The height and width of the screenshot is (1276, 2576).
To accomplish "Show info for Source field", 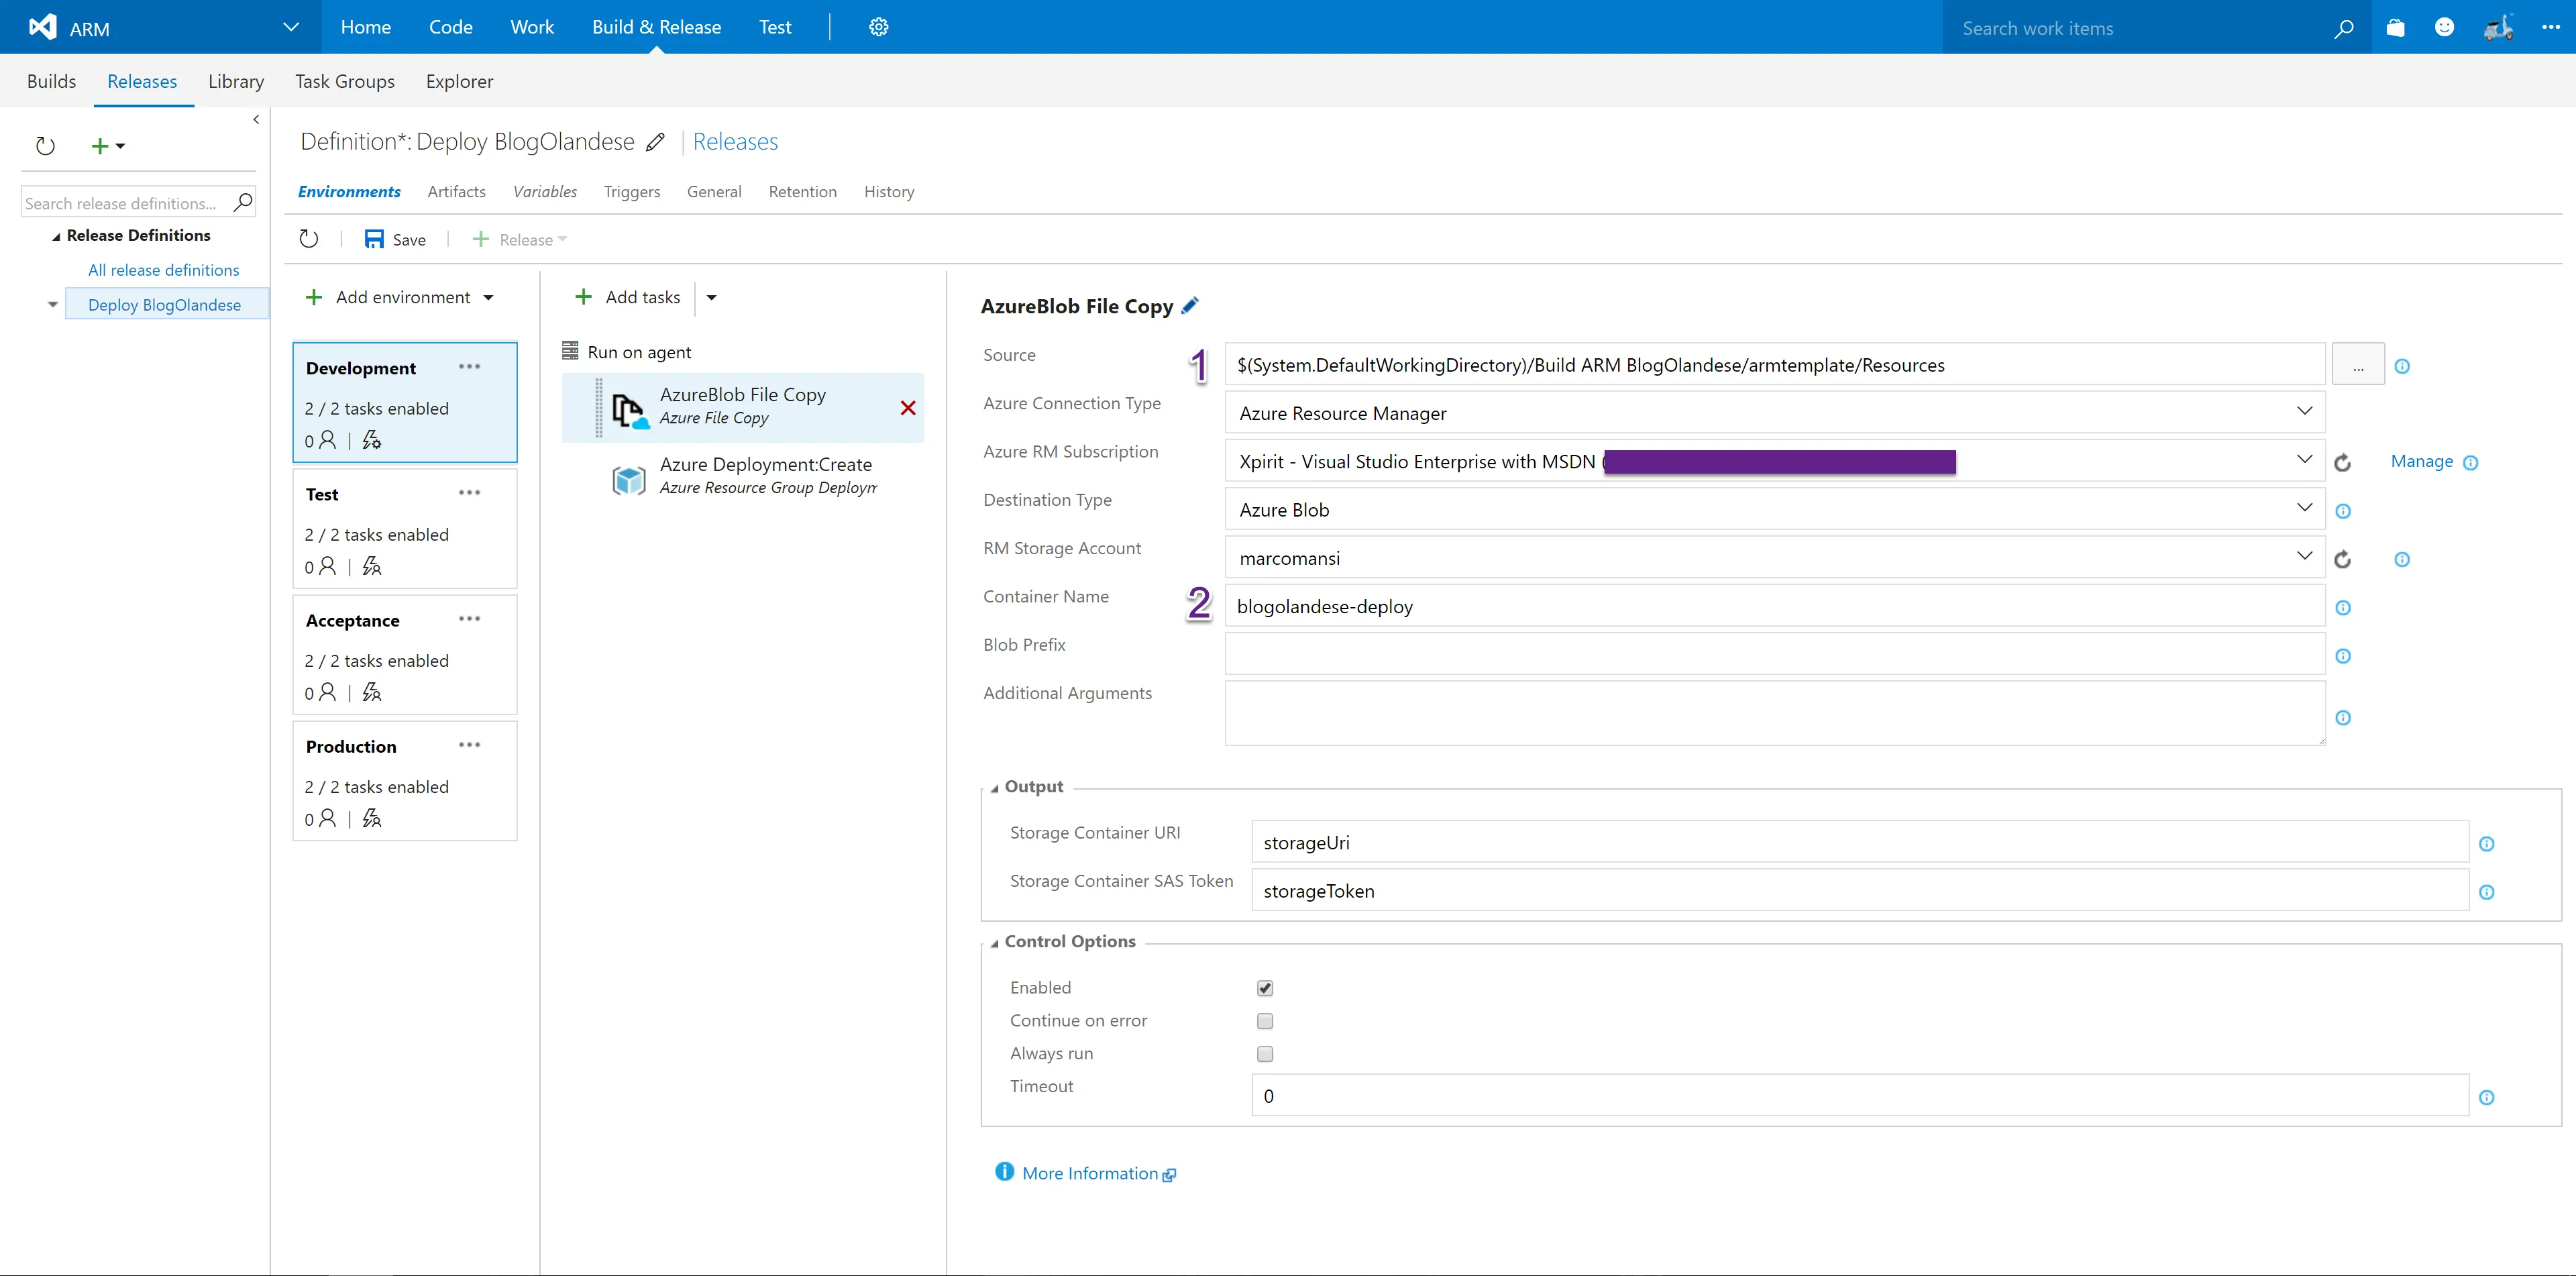I will point(2402,367).
